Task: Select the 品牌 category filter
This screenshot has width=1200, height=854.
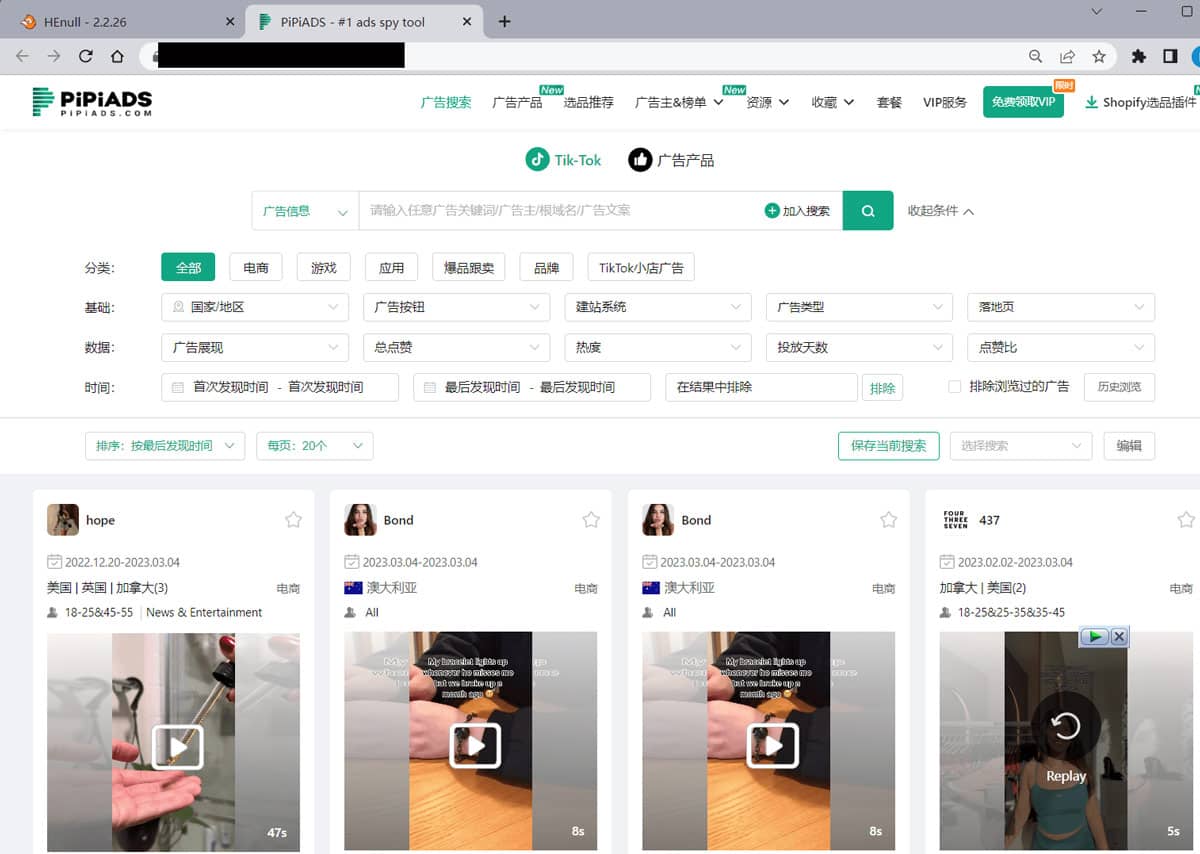Action: pos(546,267)
